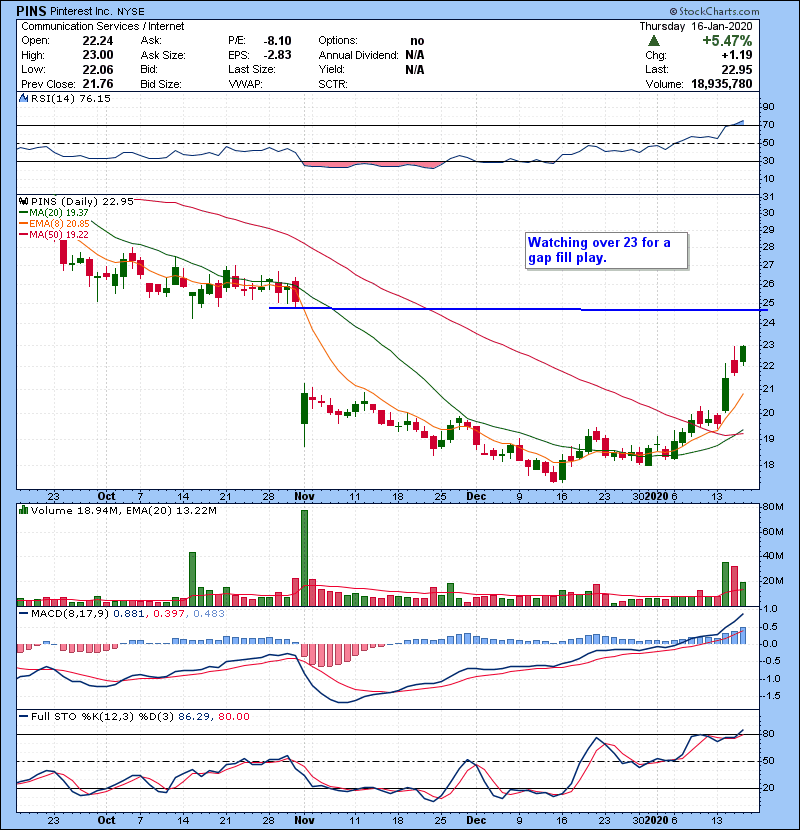The width and height of the screenshot is (800, 830).
Task: Click the "Watching over 23" annotation box
Action: coord(607,251)
